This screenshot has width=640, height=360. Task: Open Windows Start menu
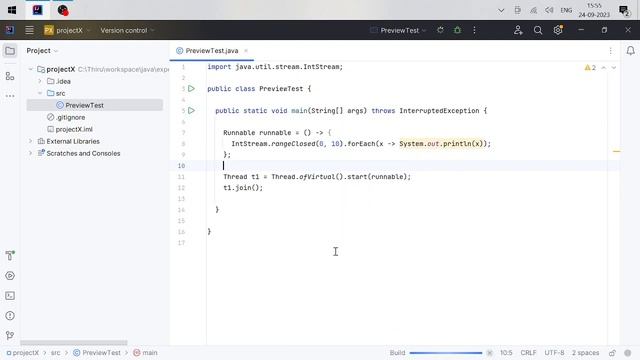click(12, 10)
